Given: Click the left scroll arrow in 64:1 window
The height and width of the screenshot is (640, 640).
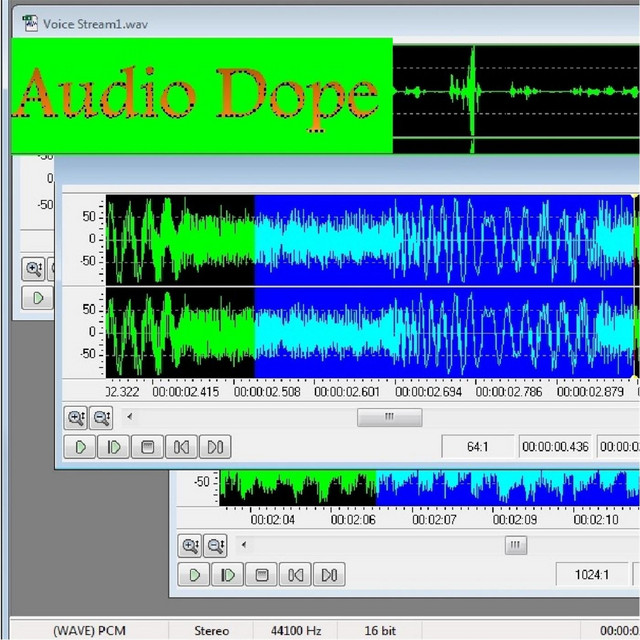Looking at the screenshot, I should click(x=128, y=417).
